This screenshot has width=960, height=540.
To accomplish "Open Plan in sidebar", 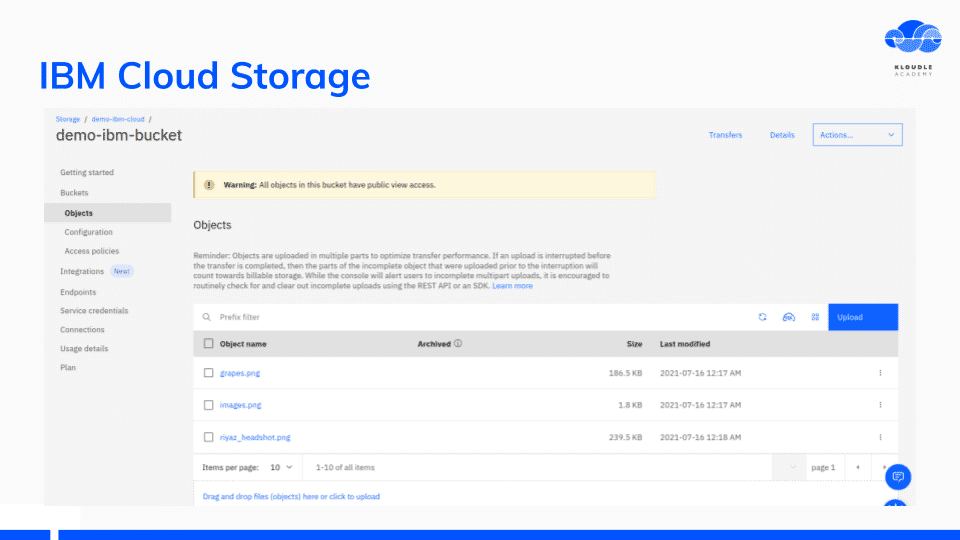I will click(x=68, y=367).
